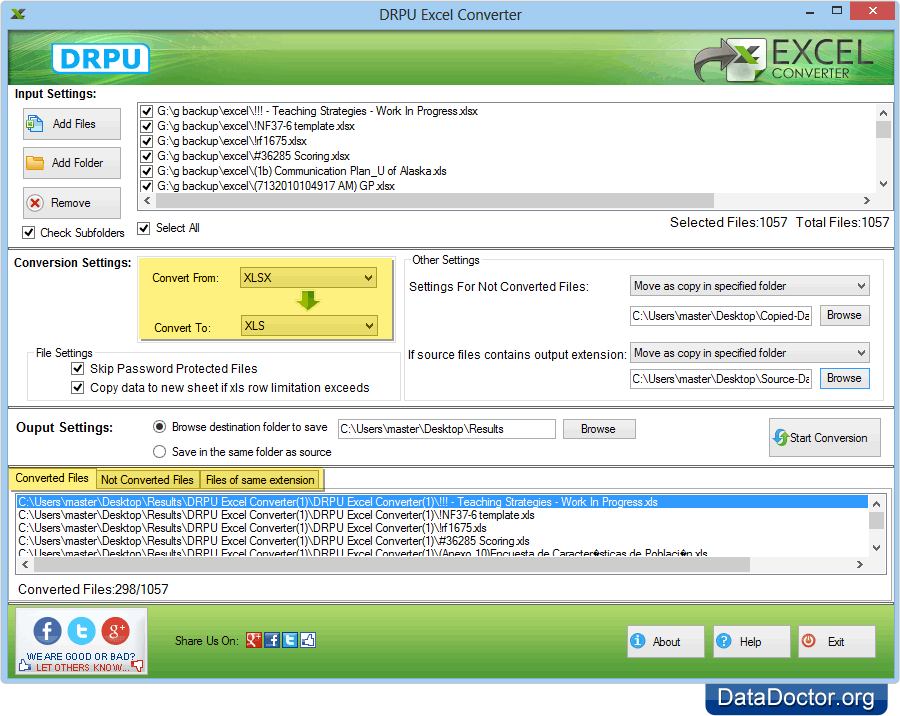
Task: Uncheck the Communication Plan_U of Alaska.xls checkbox
Action: coord(146,171)
